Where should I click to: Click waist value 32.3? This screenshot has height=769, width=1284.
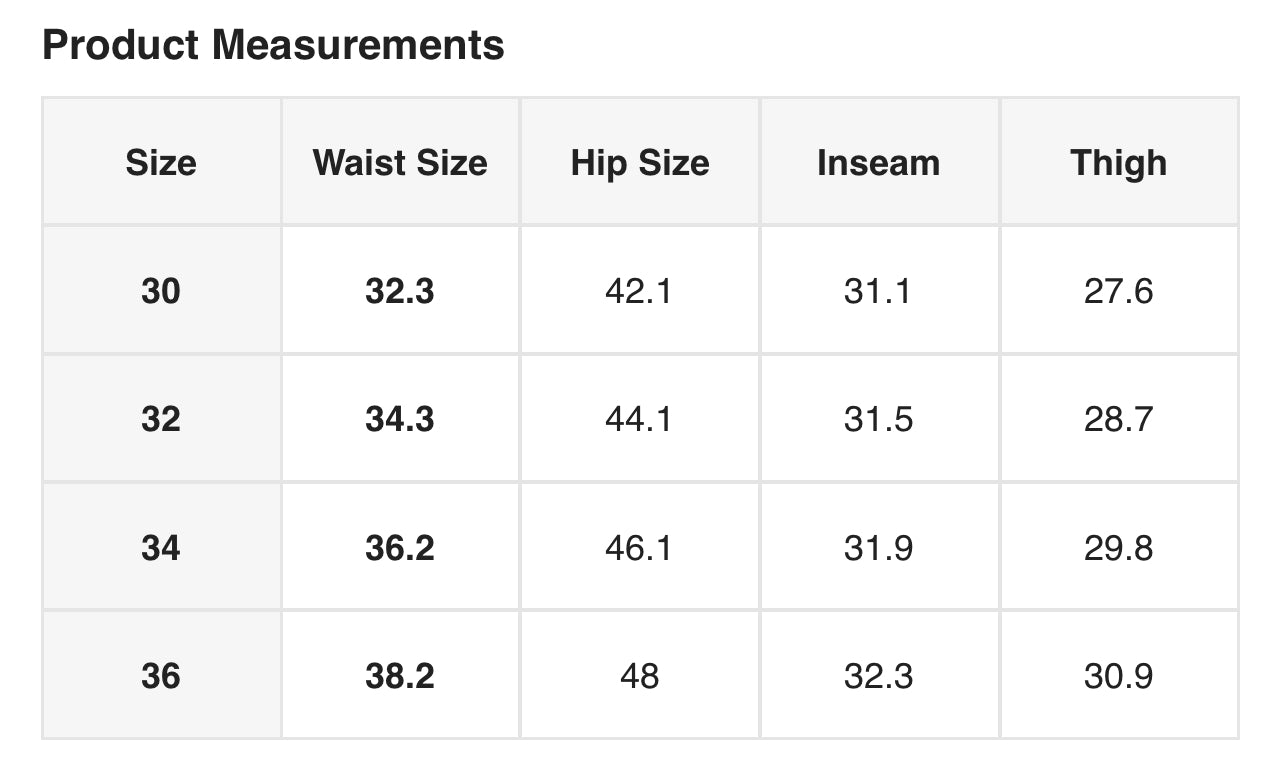click(400, 291)
